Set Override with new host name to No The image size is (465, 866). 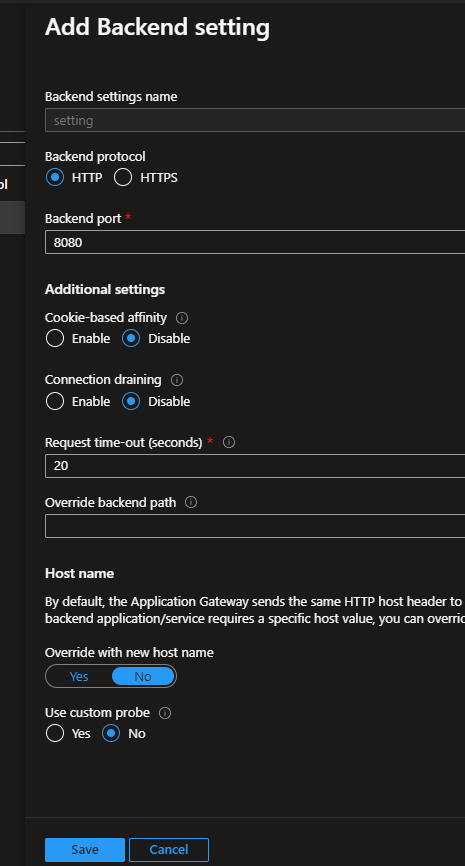point(143,677)
